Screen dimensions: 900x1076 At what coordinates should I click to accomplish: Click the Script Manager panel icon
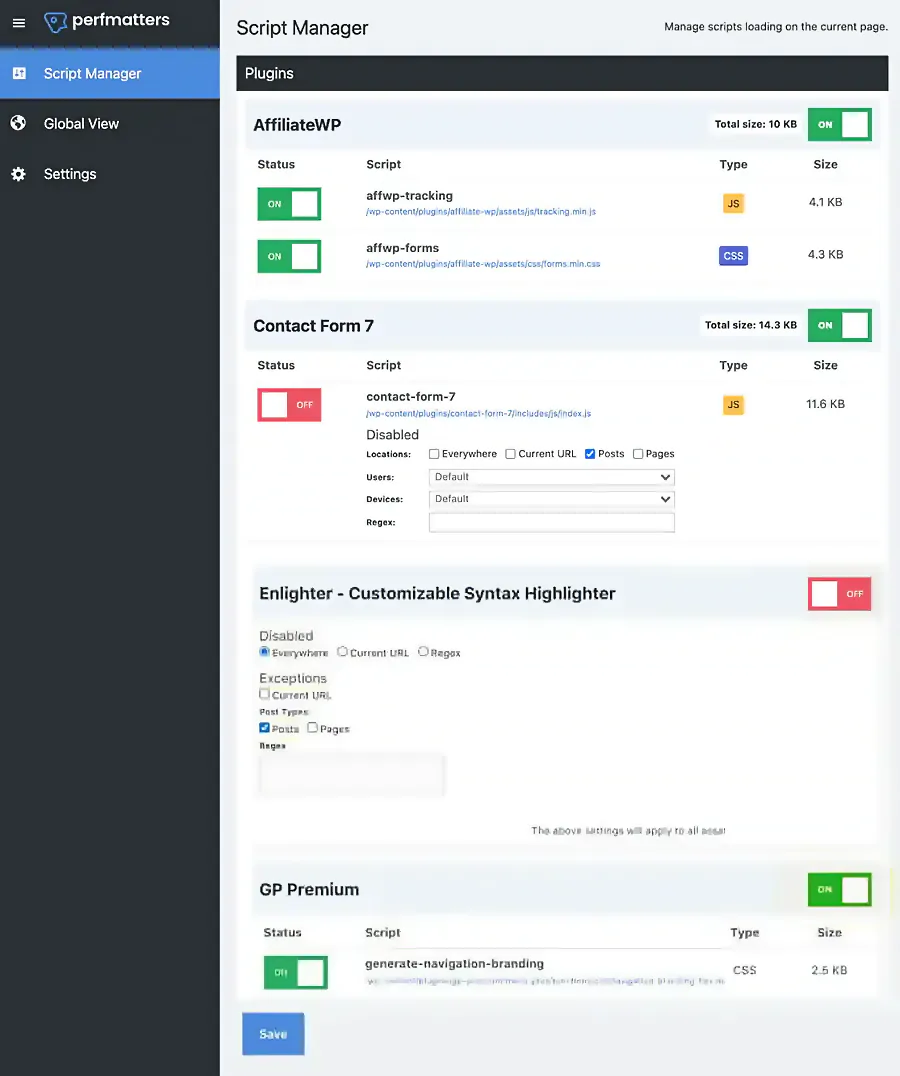point(18,73)
